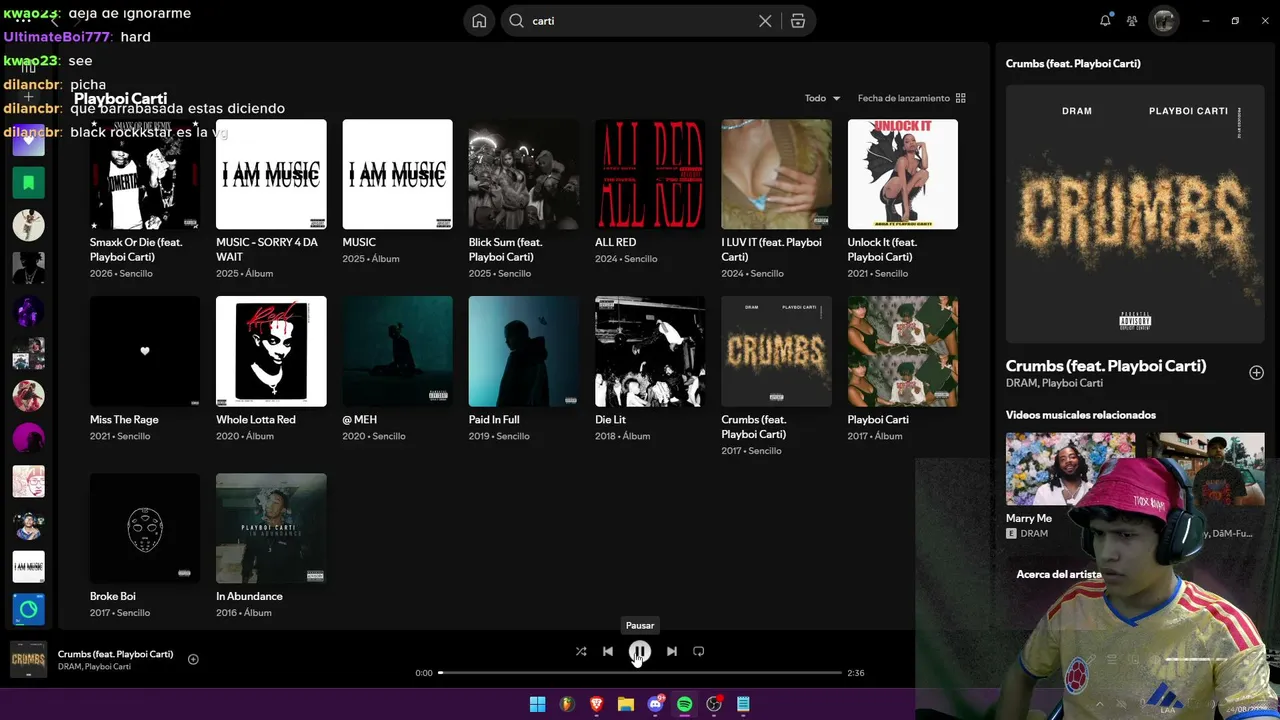1280x720 pixels.
Task: Toggle shuffle playback
Action: 581,651
